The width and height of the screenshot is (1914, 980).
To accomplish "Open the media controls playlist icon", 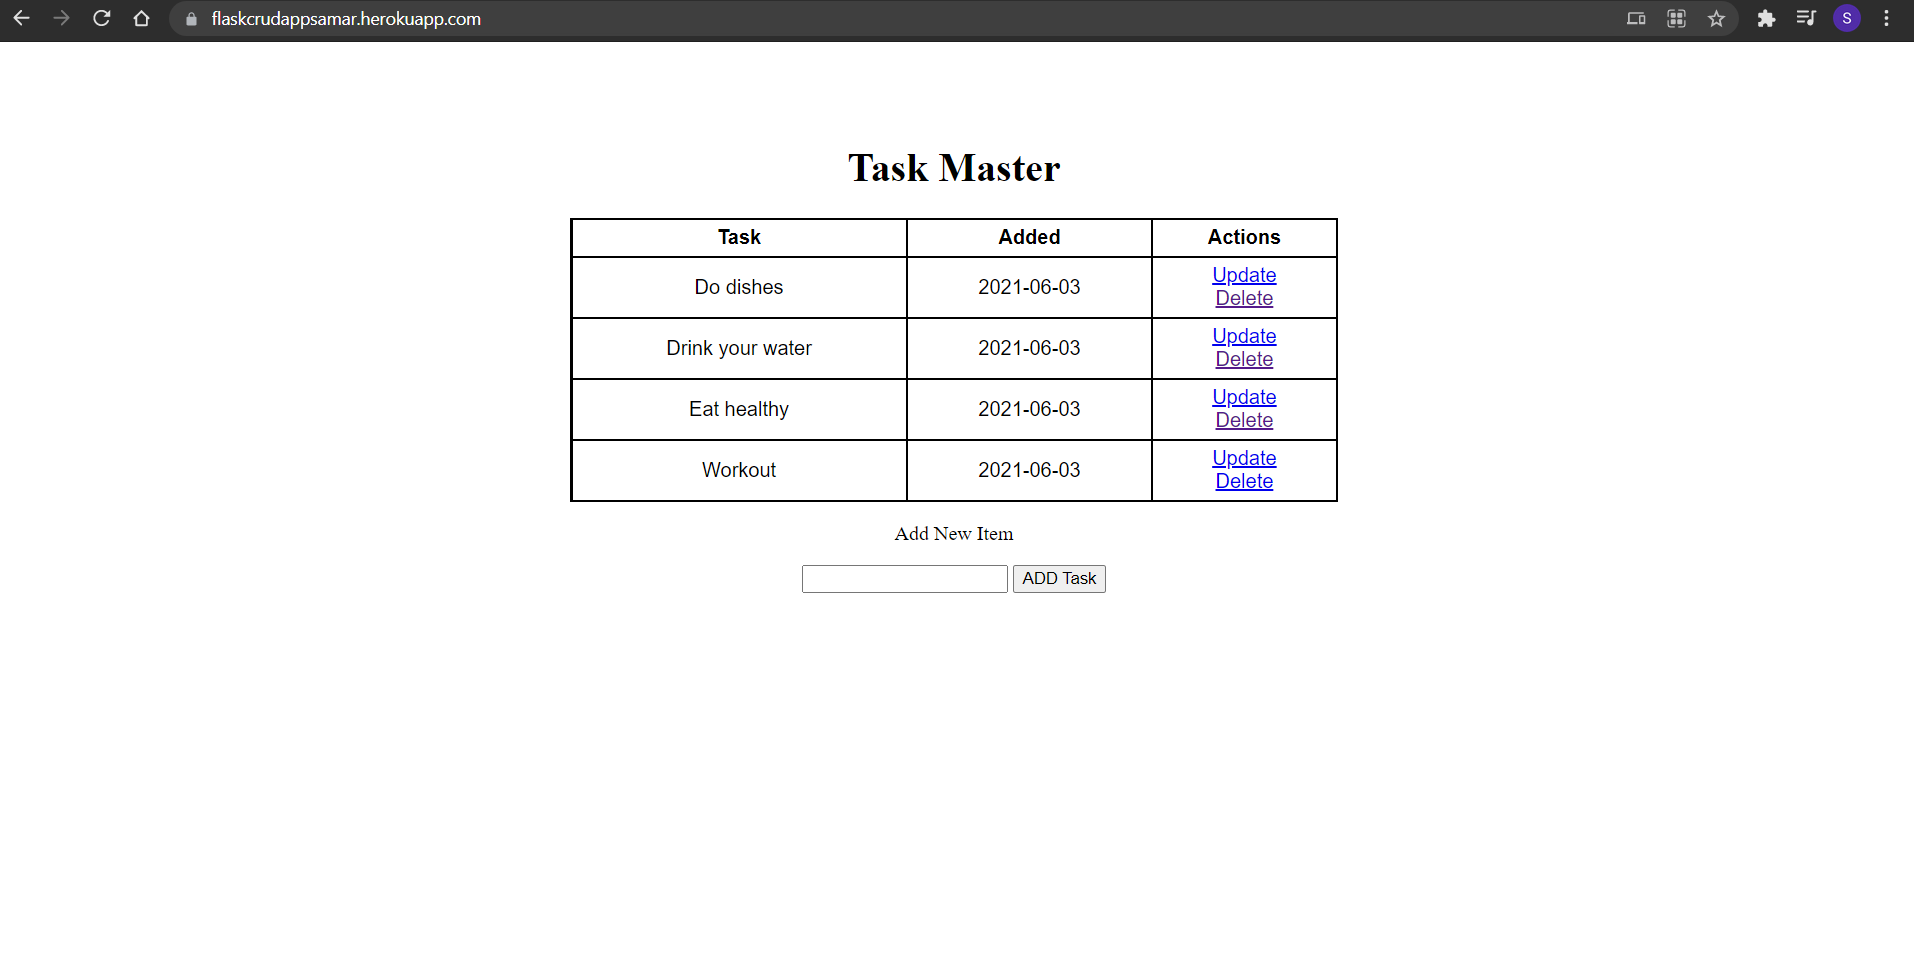I will coord(1807,19).
